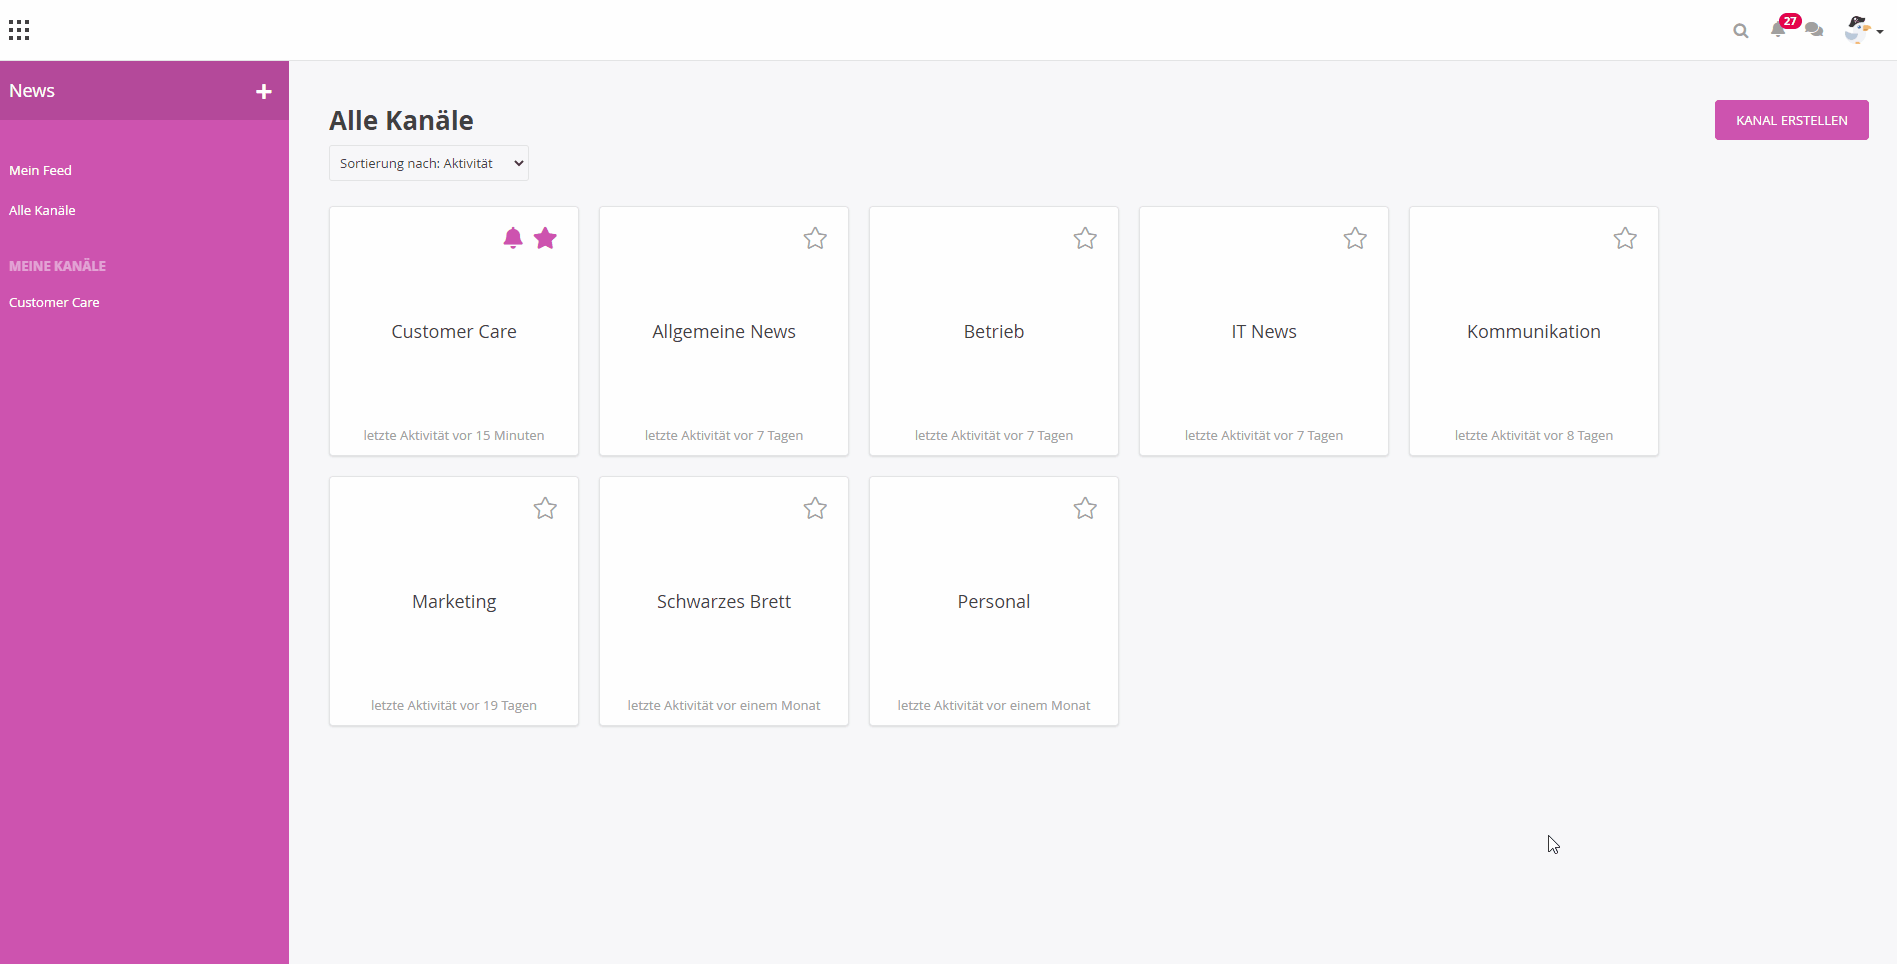Click 'letzte Aktivität vor 15 Minuten' text
Screen dimensions: 1897x964
pos(454,435)
